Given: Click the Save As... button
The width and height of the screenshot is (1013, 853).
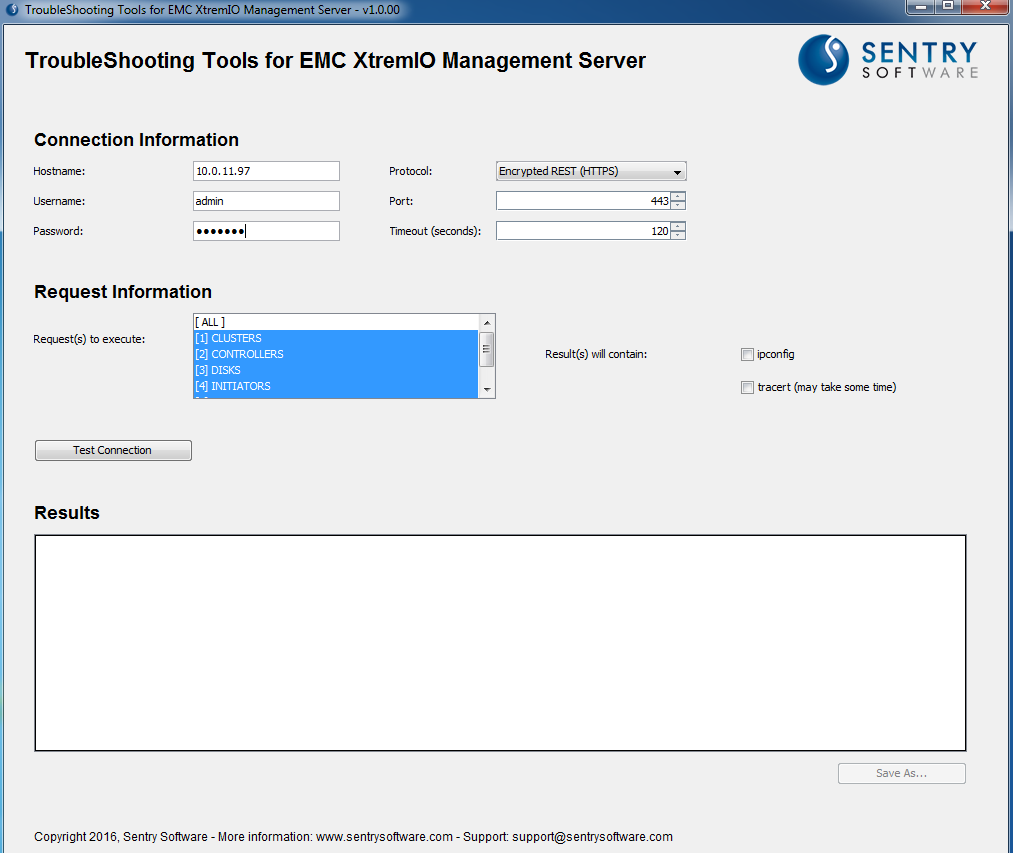Looking at the screenshot, I should click(x=901, y=773).
